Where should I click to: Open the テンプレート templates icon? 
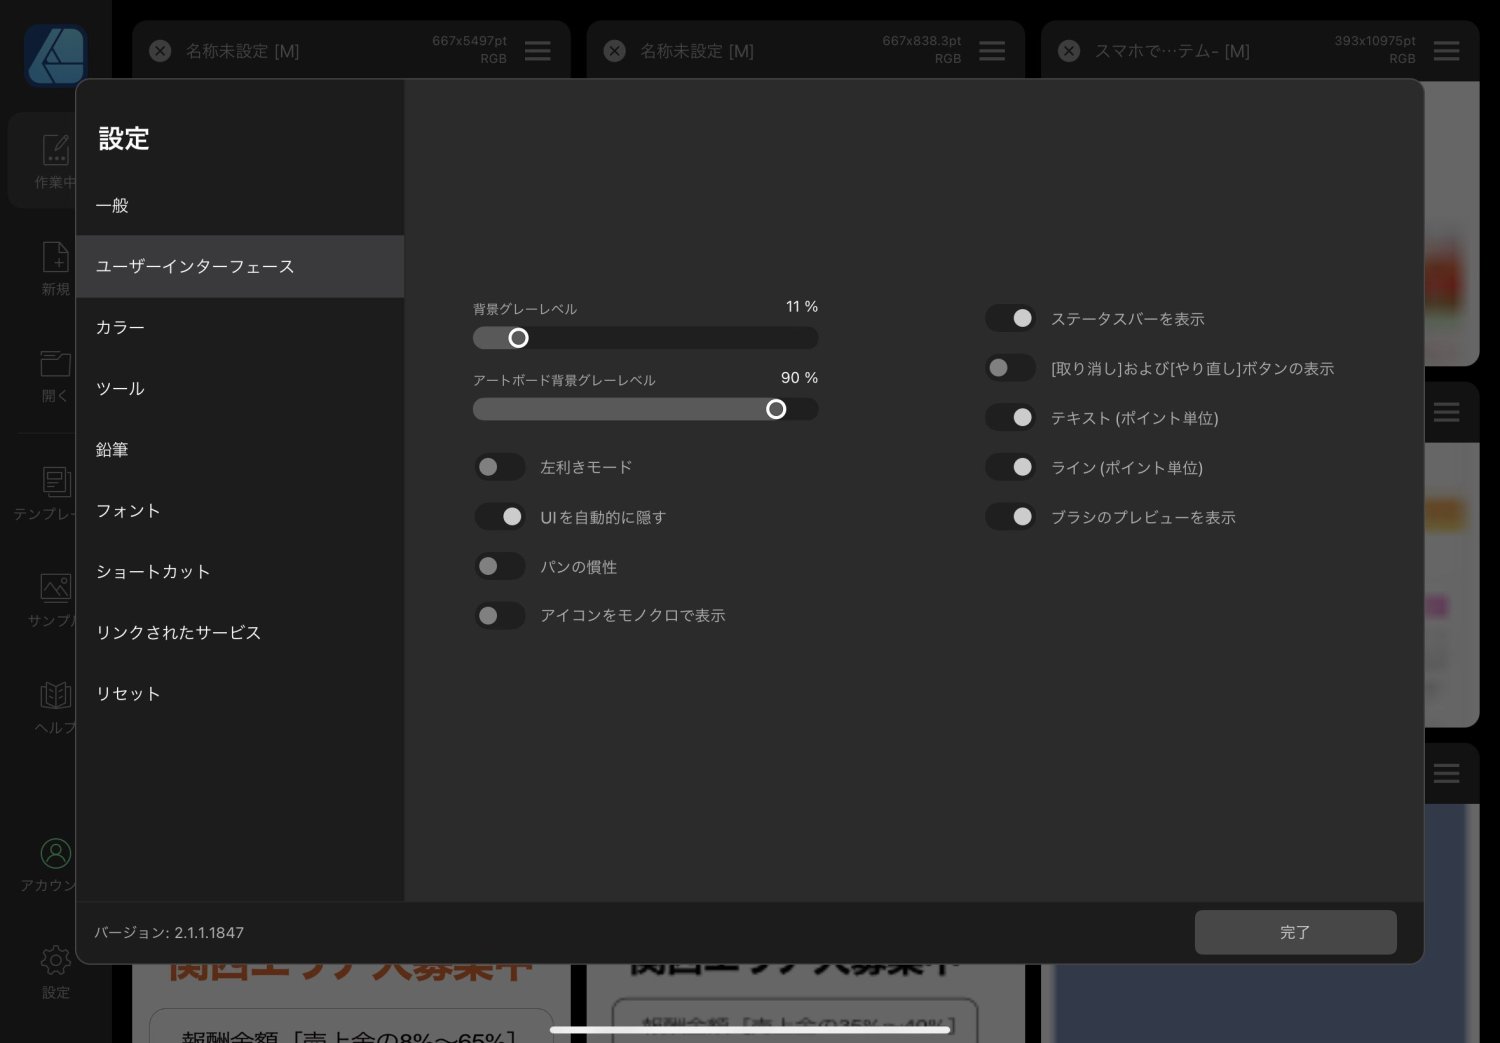point(56,482)
